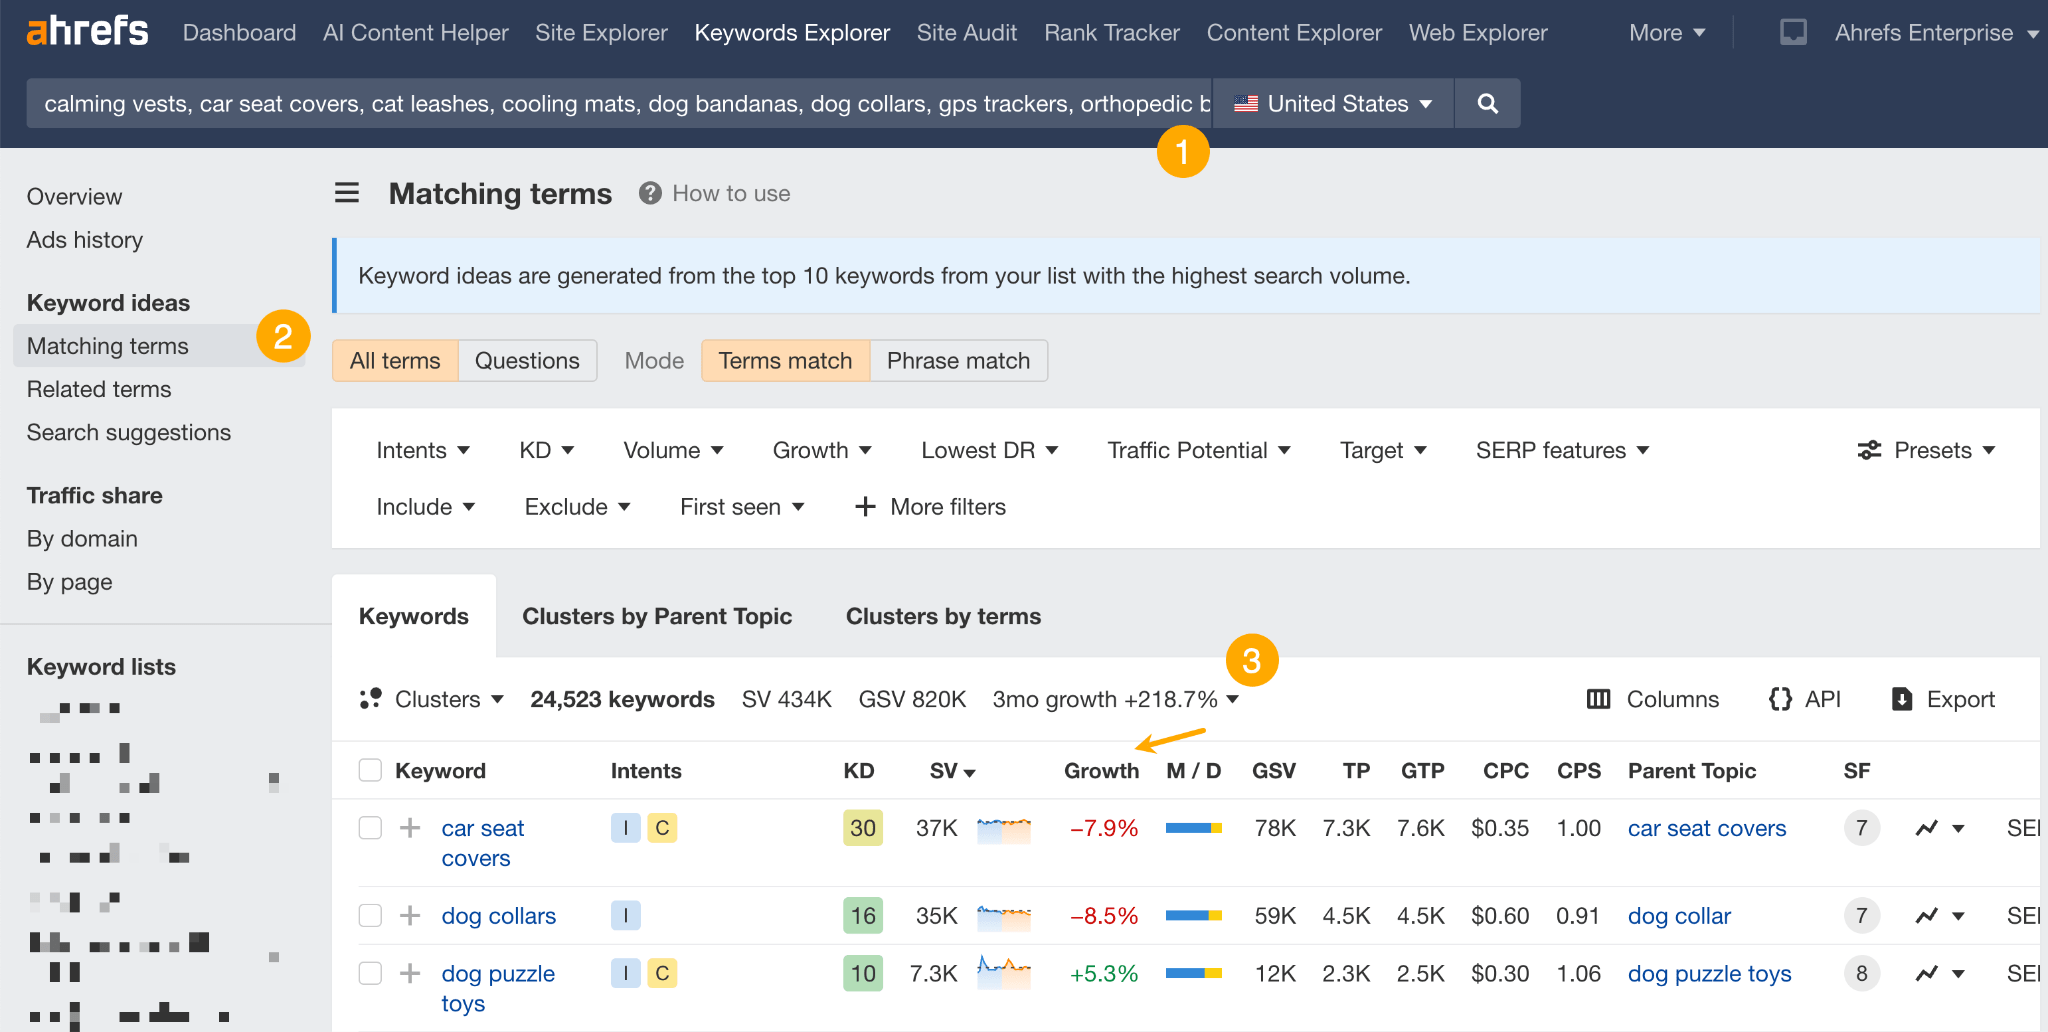
Task: Open the 'car seat covers' keyword link
Action: (483, 842)
